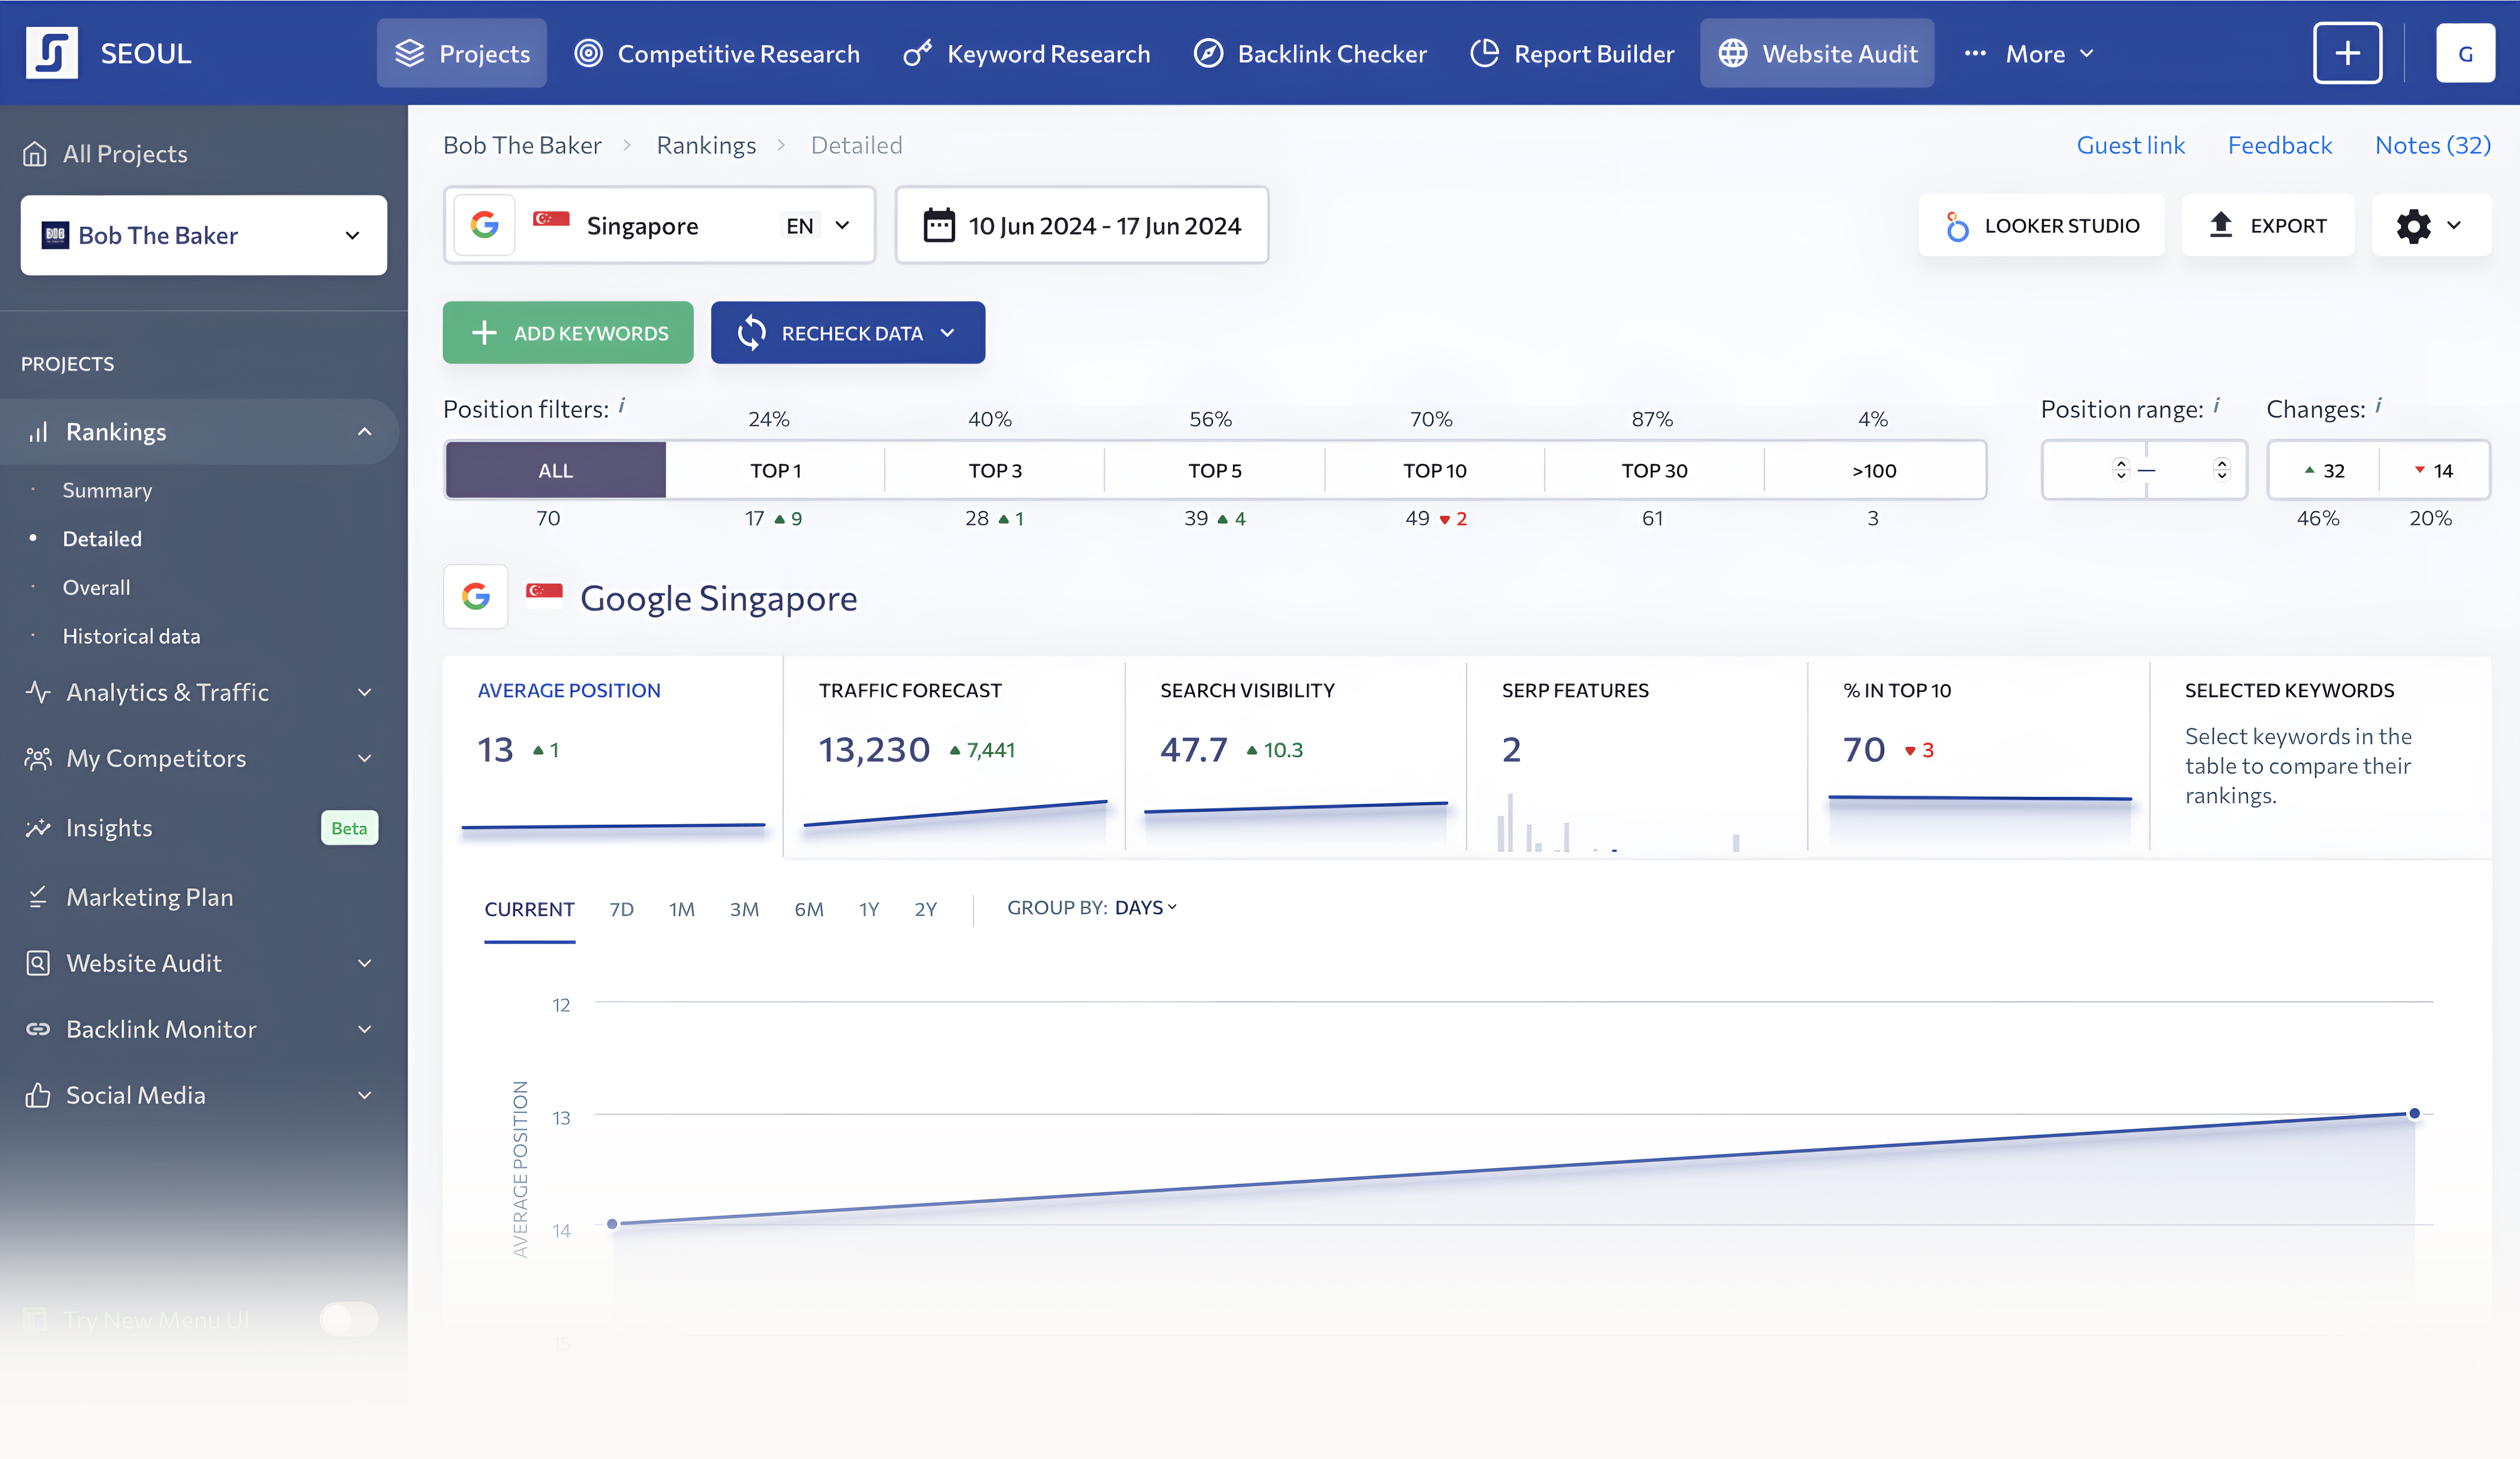The width and height of the screenshot is (2520, 1459).
Task: Open Backlink Checker in top nav
Action: [1310, 53]
